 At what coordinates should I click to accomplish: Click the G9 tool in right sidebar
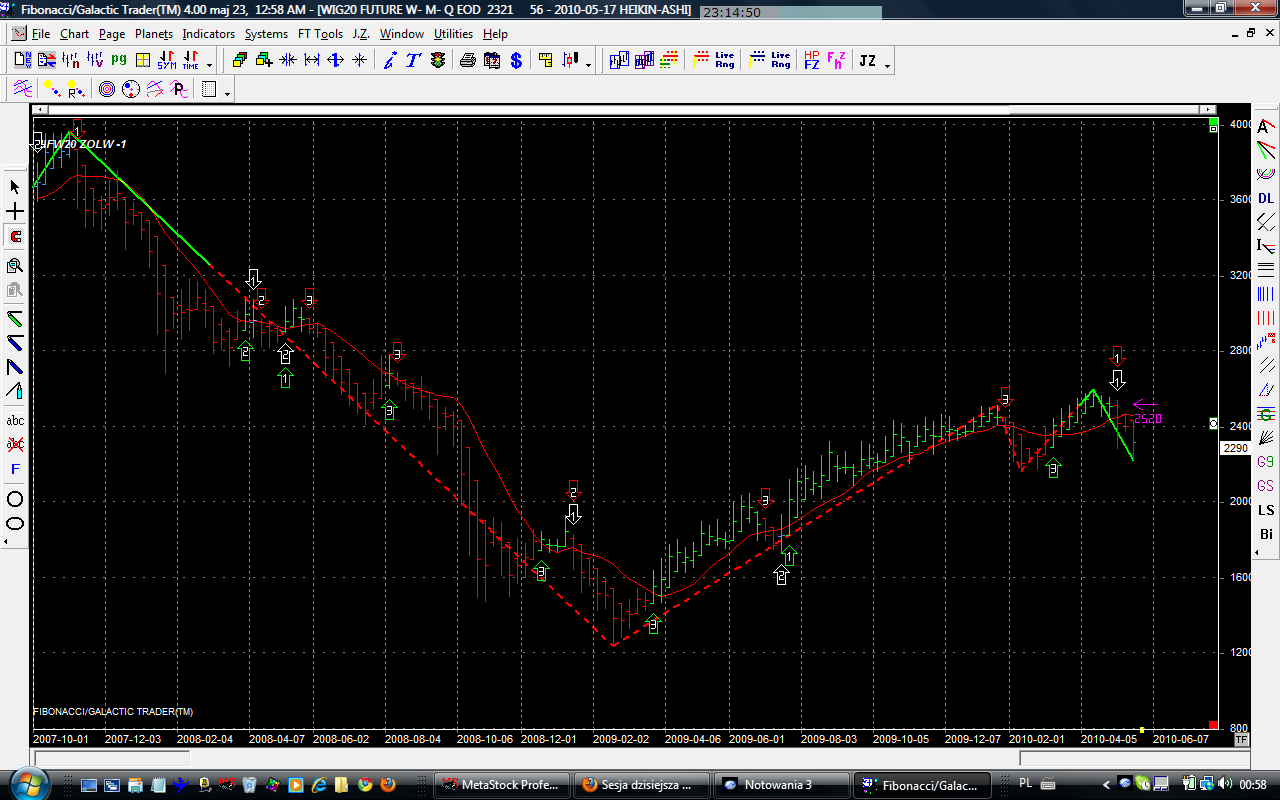tap(1266, 462)
